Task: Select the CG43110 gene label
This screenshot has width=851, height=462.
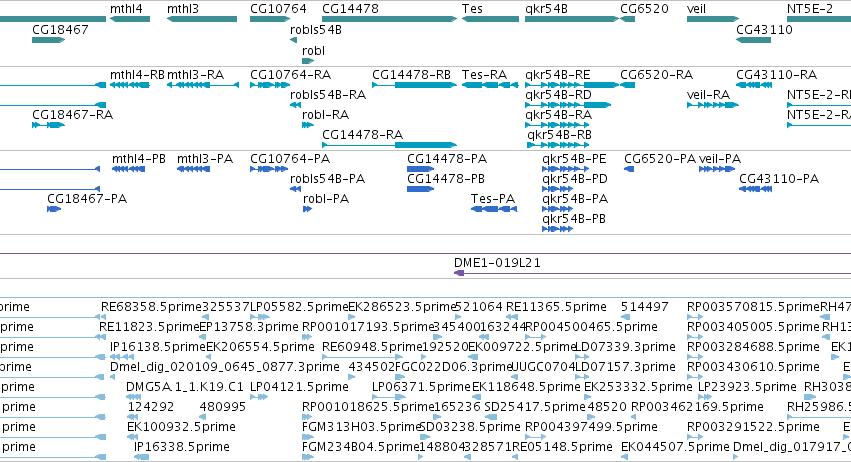Action: [764, 30]
